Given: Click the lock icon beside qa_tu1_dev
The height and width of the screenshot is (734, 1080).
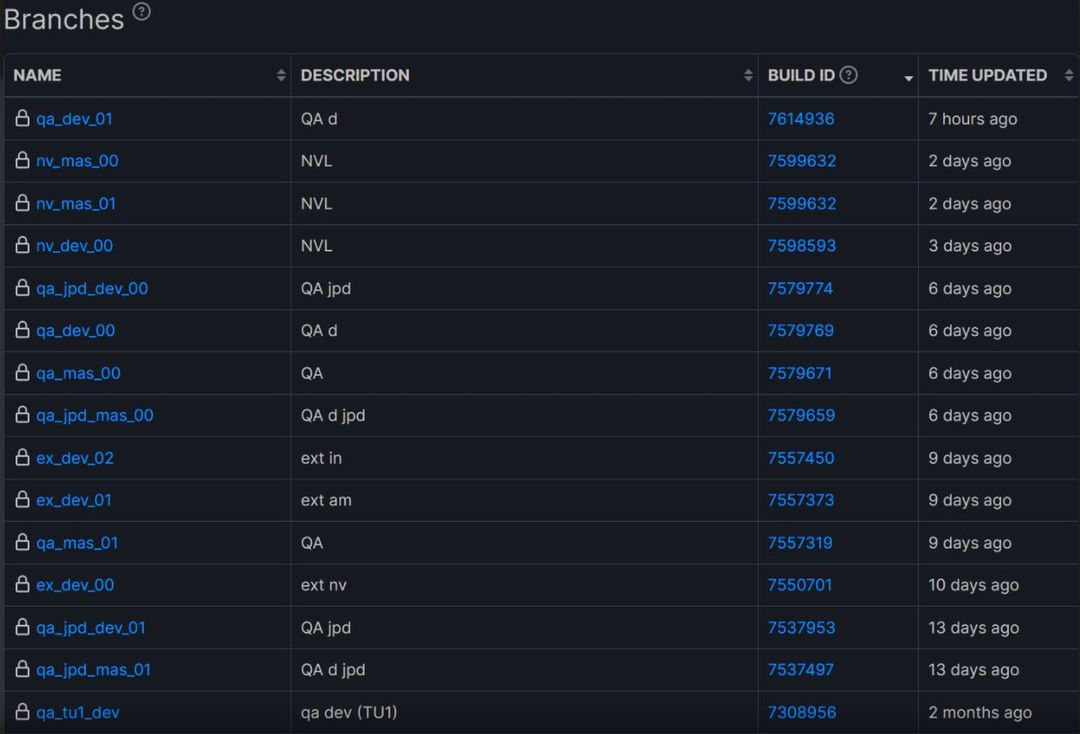Looking at the screenshot, I should 23,712.
